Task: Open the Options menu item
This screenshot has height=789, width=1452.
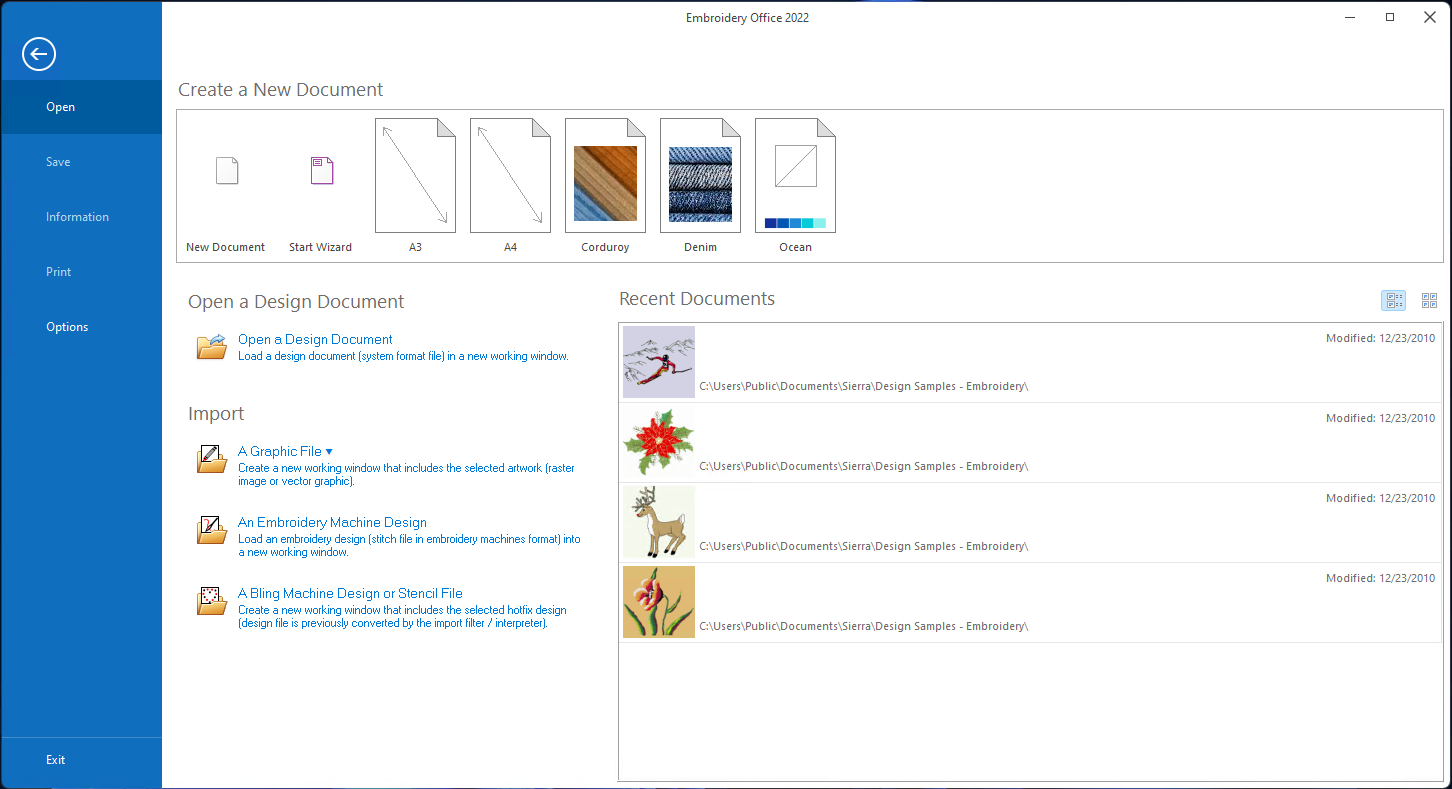Action: click(67, 327)
